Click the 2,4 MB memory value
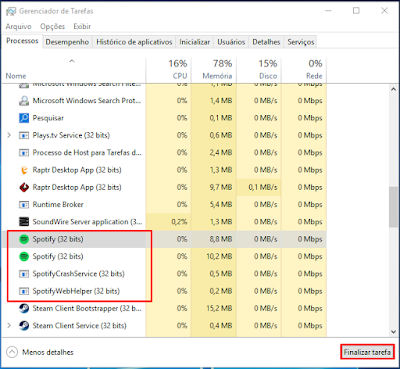 [x=221, y=153]
